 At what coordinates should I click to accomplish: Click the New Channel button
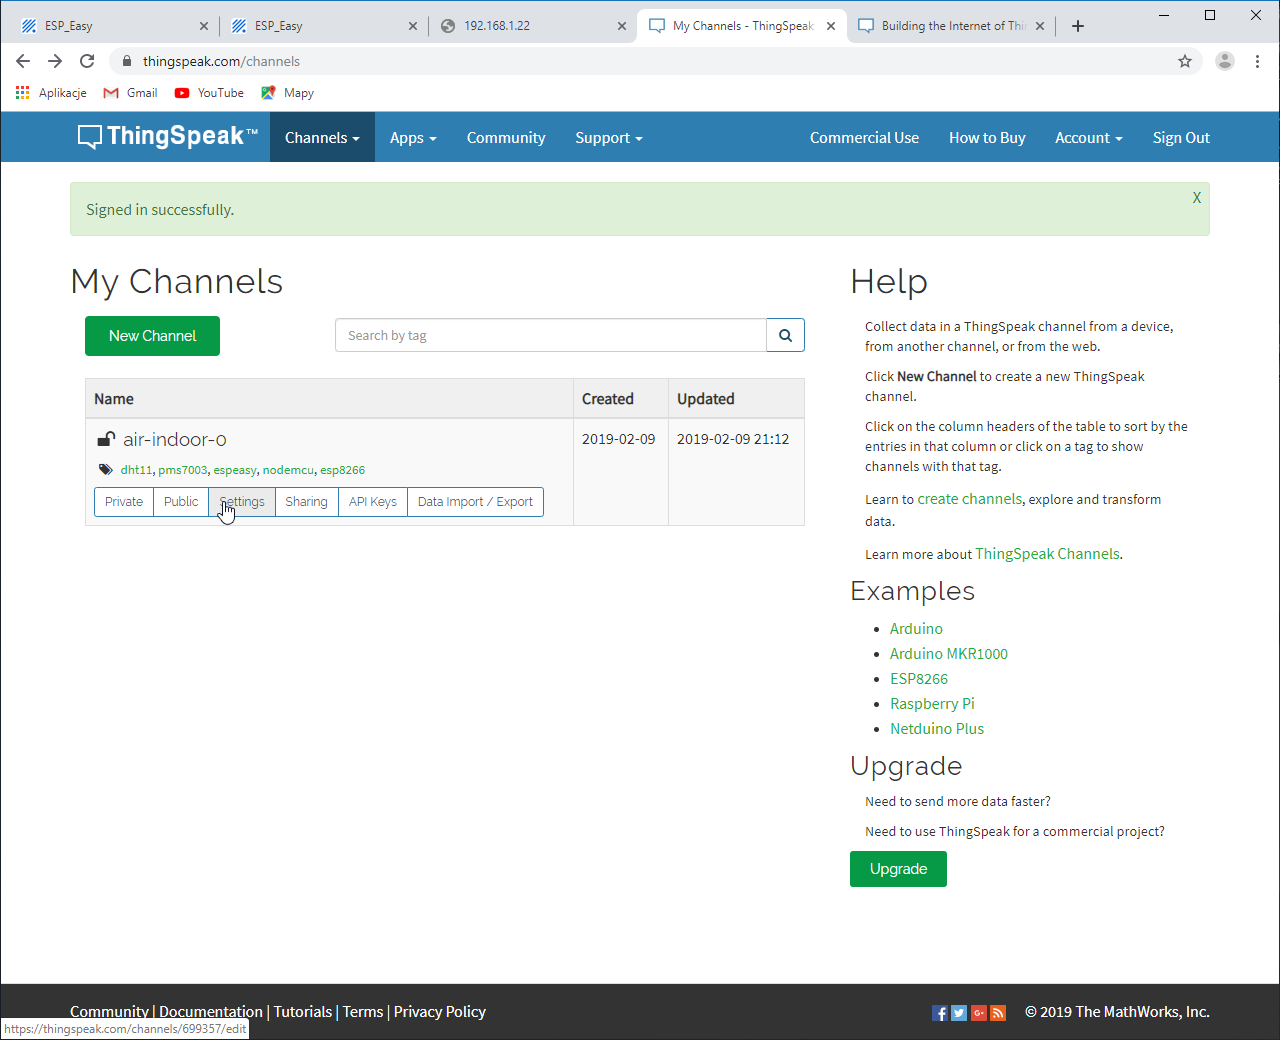pyautogui.click(x=152, y=336)
